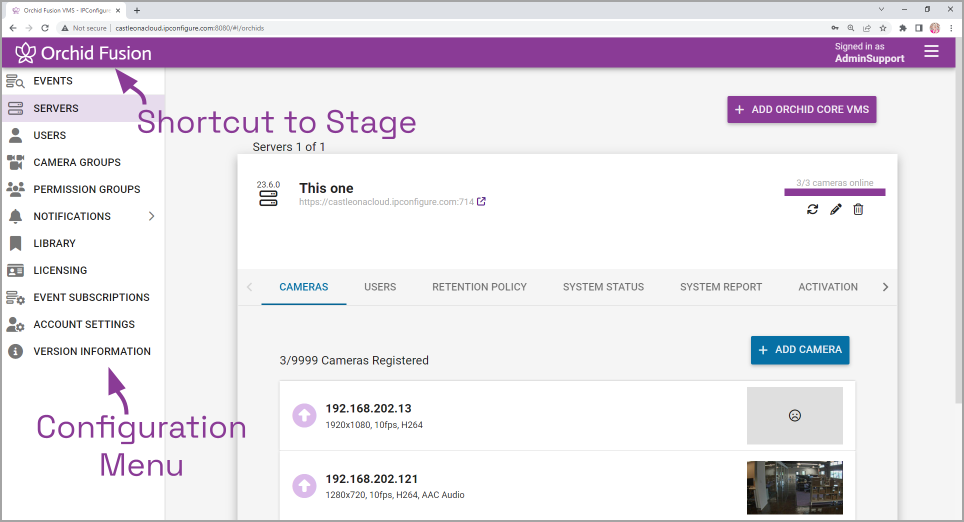The image size is (964, 522).
Task: Click Signed in as AdminSupport
Action: tap(869, 53)
